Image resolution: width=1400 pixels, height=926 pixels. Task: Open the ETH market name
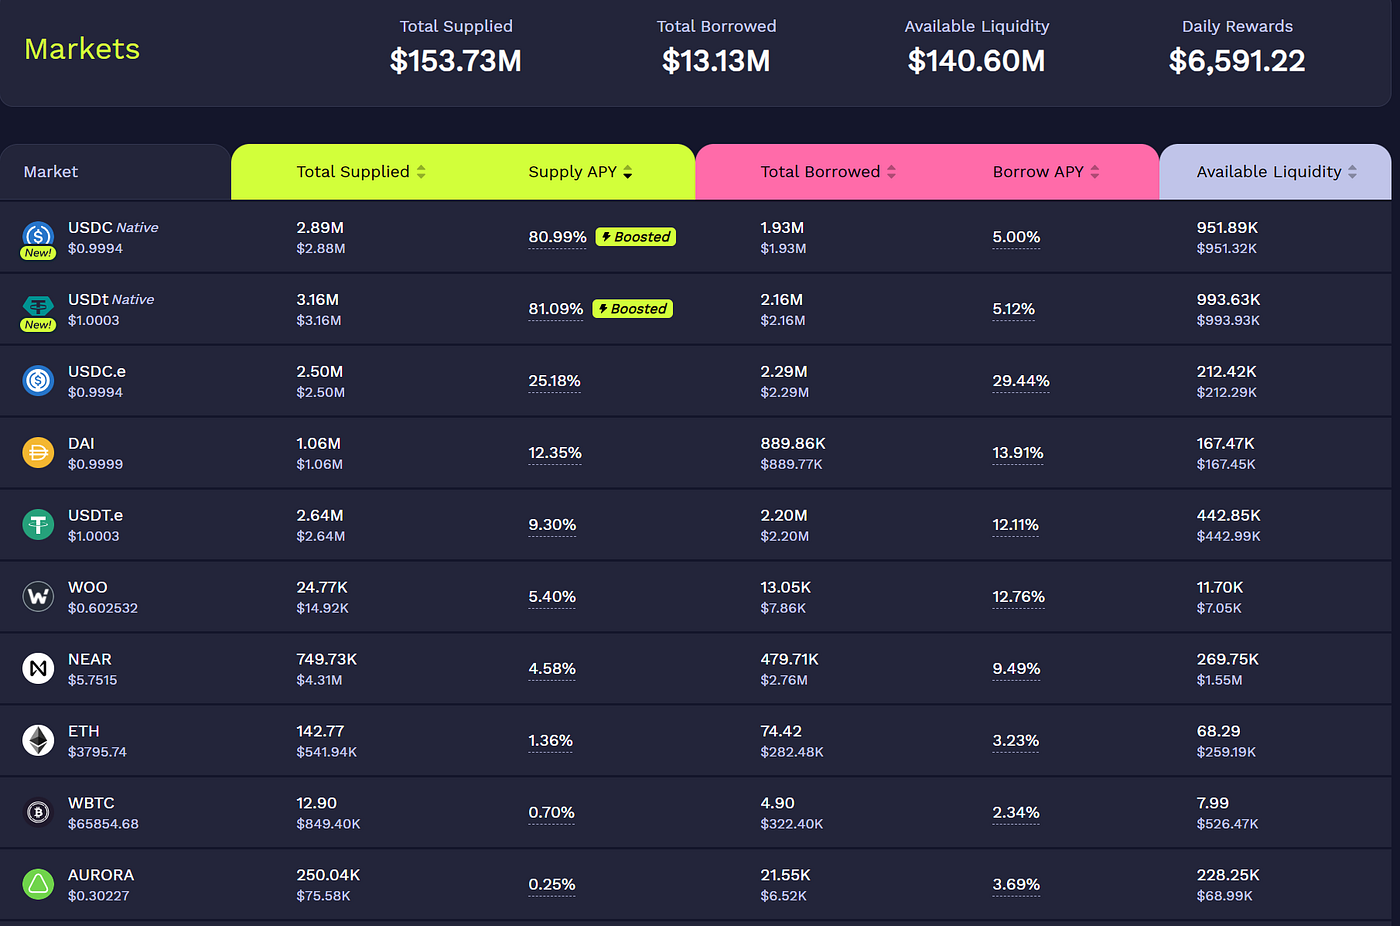coord(84,732)
